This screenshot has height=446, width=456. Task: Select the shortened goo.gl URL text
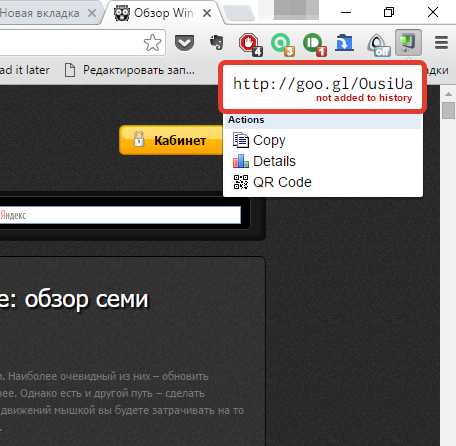(x=323, y=84)
